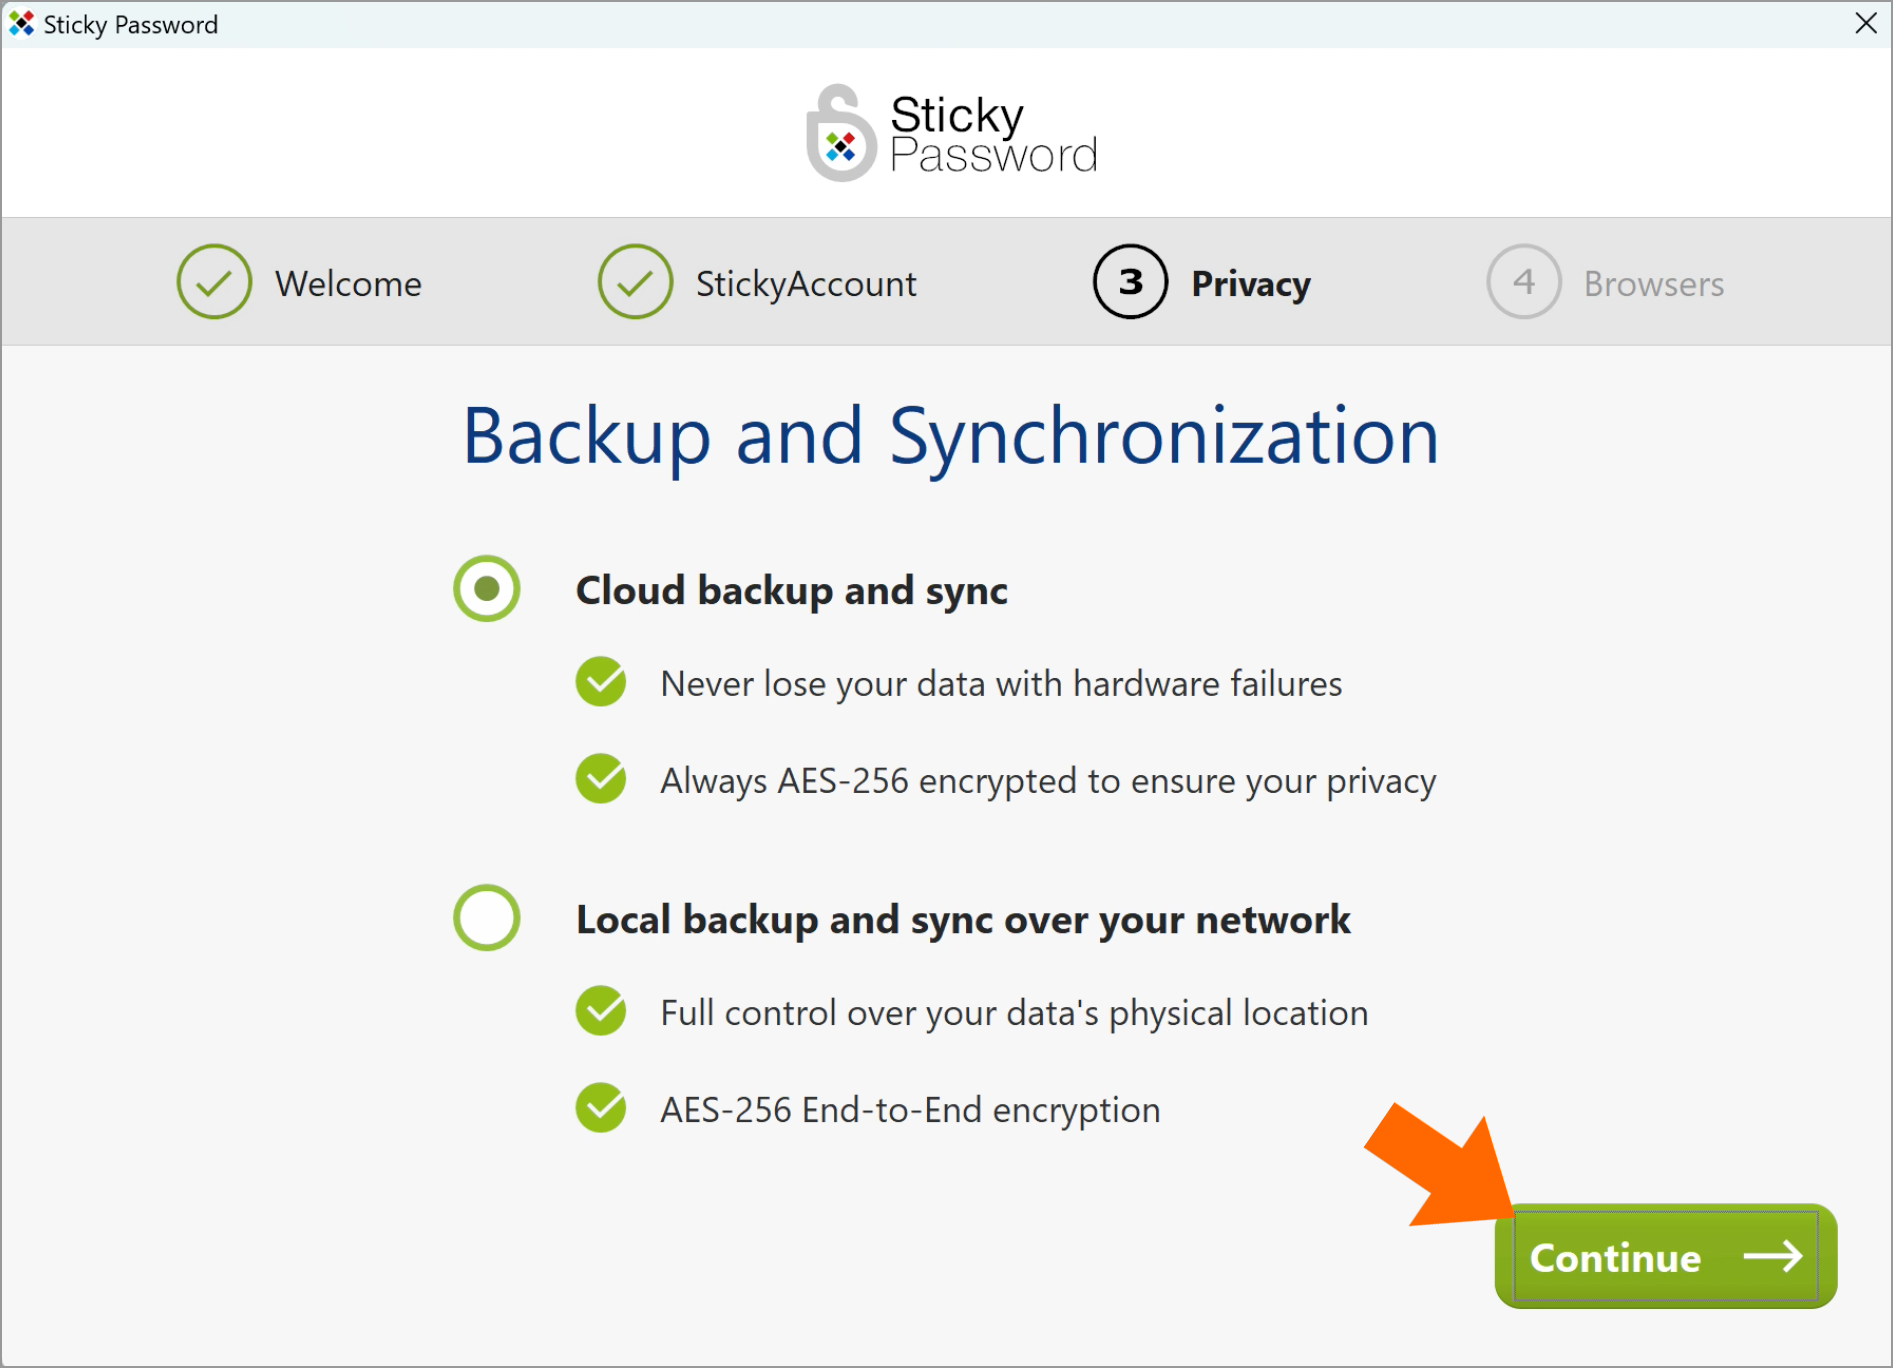Click green check beside End-to-End encryption
Screen dimensions: 1893x1368
click(x=601, y=1108)
